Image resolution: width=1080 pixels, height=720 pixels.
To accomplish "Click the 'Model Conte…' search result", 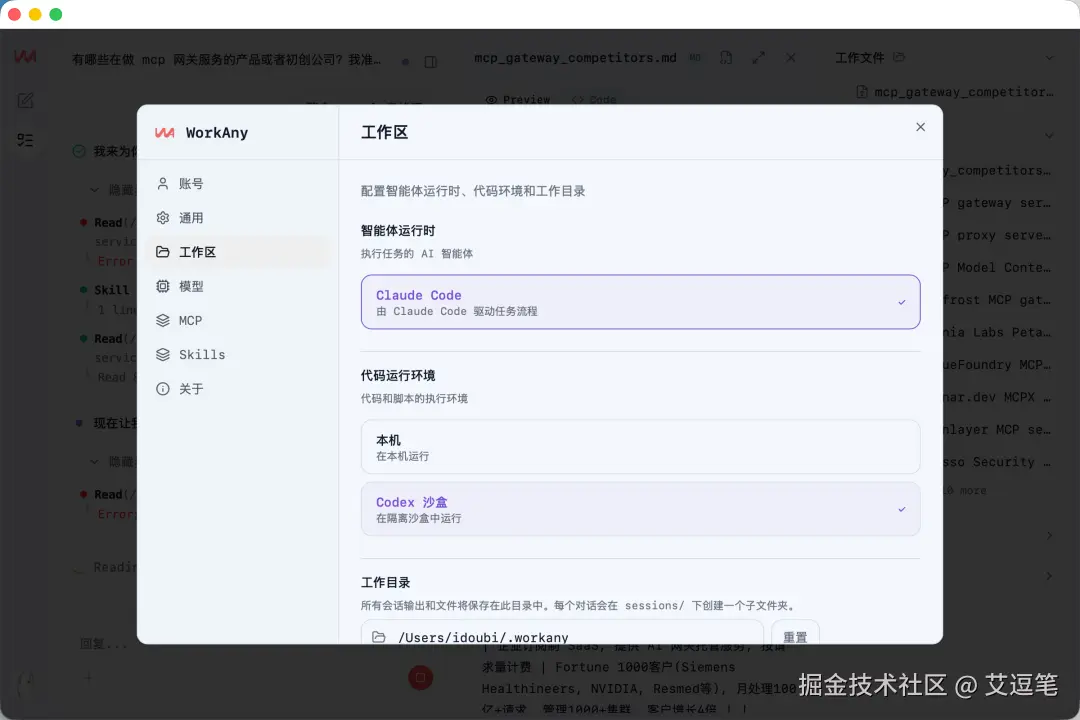I will pos(997,267).
